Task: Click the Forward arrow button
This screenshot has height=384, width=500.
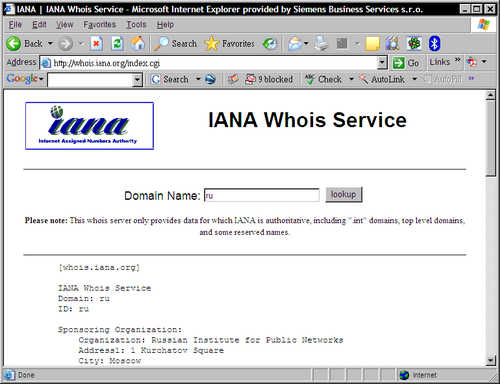Action: click(x=66, y=44)
